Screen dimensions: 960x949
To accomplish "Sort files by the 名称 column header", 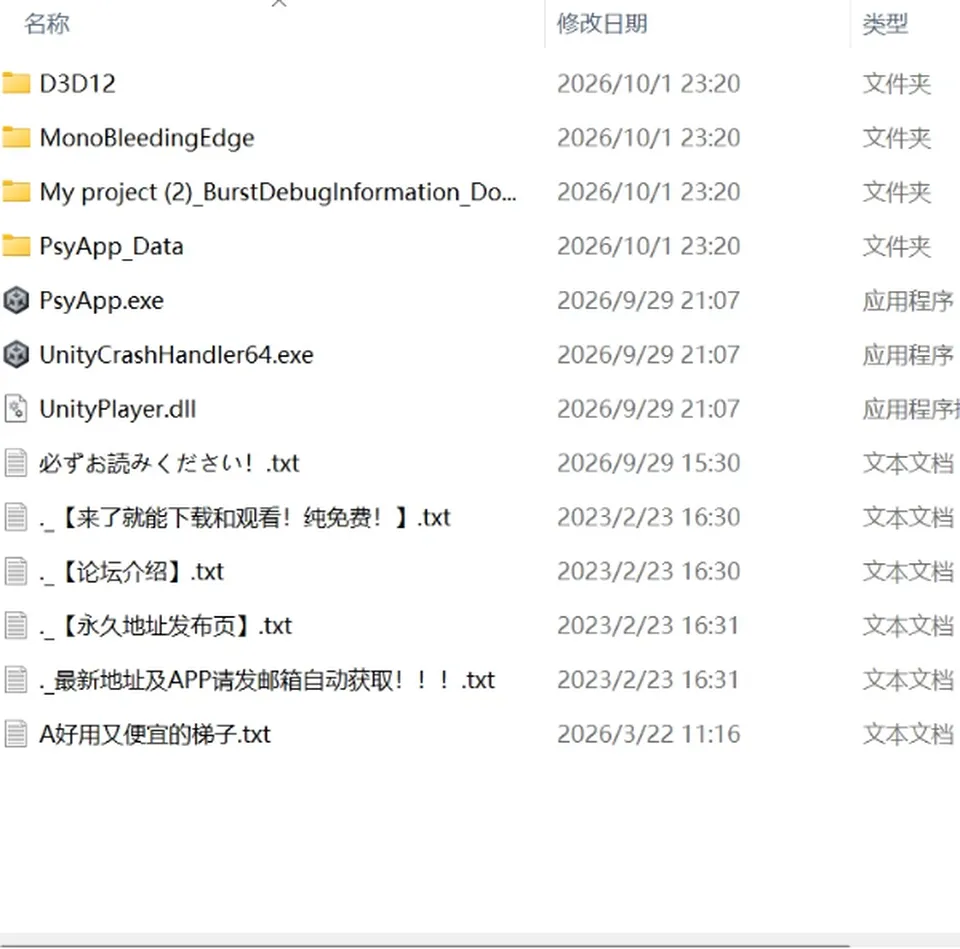I will 47,24.
